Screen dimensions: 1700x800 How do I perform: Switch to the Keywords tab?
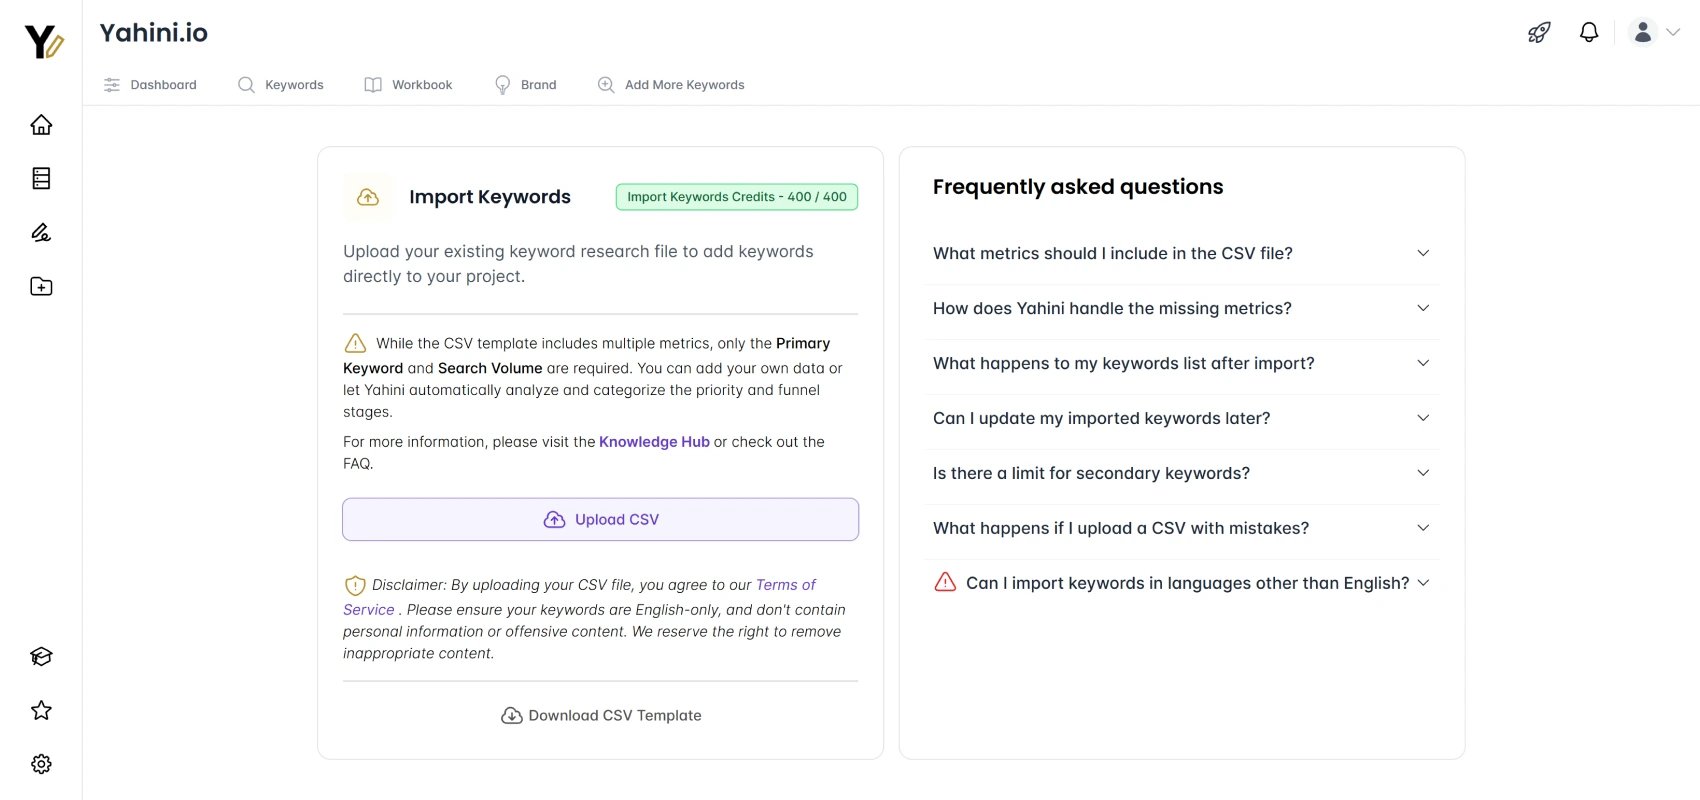pyautogui.click(x=281, y=84)
